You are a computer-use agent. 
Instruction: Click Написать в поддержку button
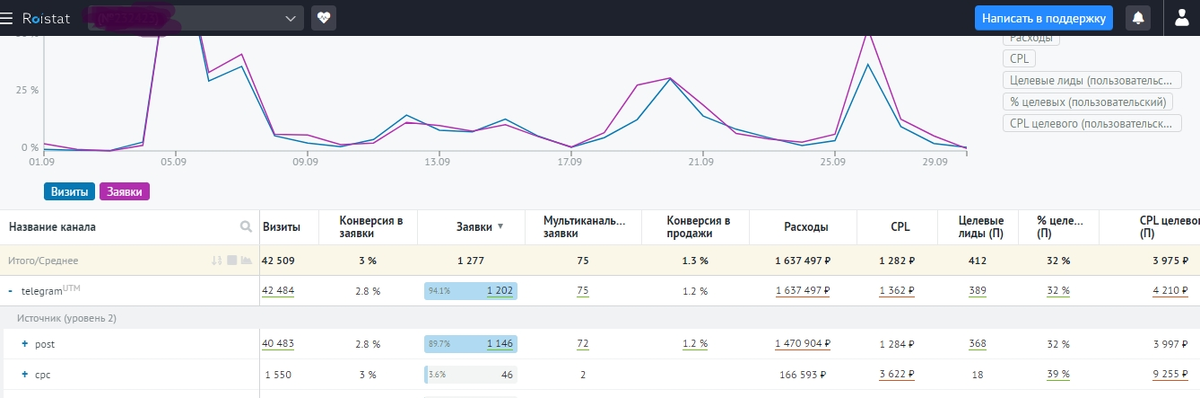click(x=1044, y=18)
